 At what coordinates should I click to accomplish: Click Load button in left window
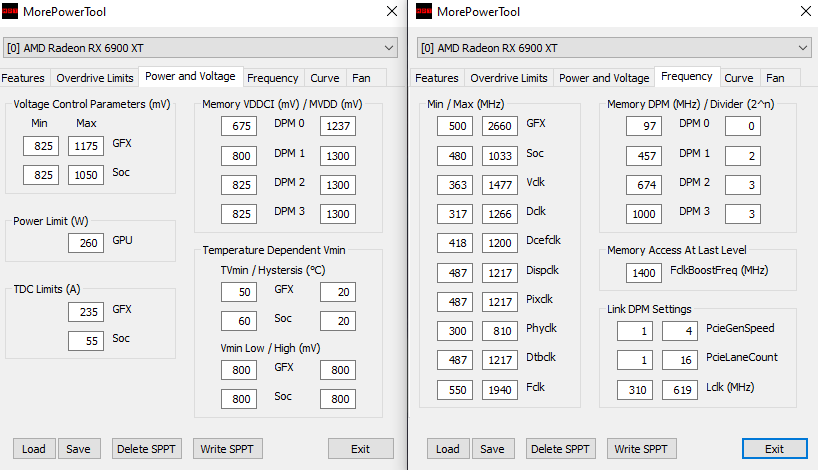point(34,449)
